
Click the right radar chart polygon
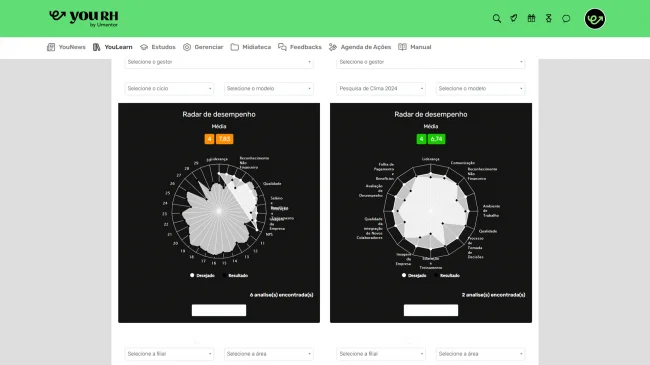431,211
